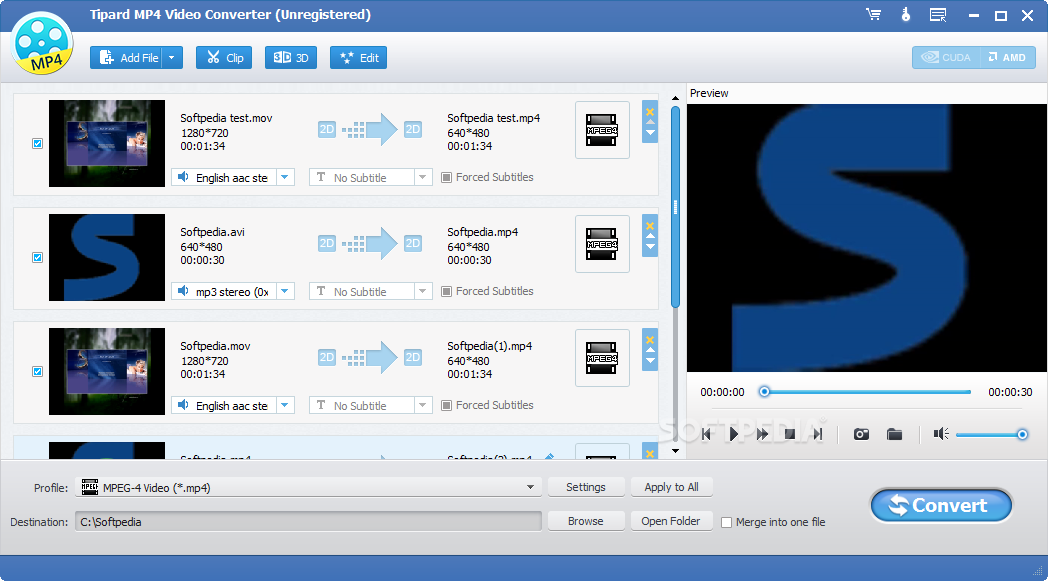Click MPEG4 format icon for Softpedia.mp4

[602, 244]
